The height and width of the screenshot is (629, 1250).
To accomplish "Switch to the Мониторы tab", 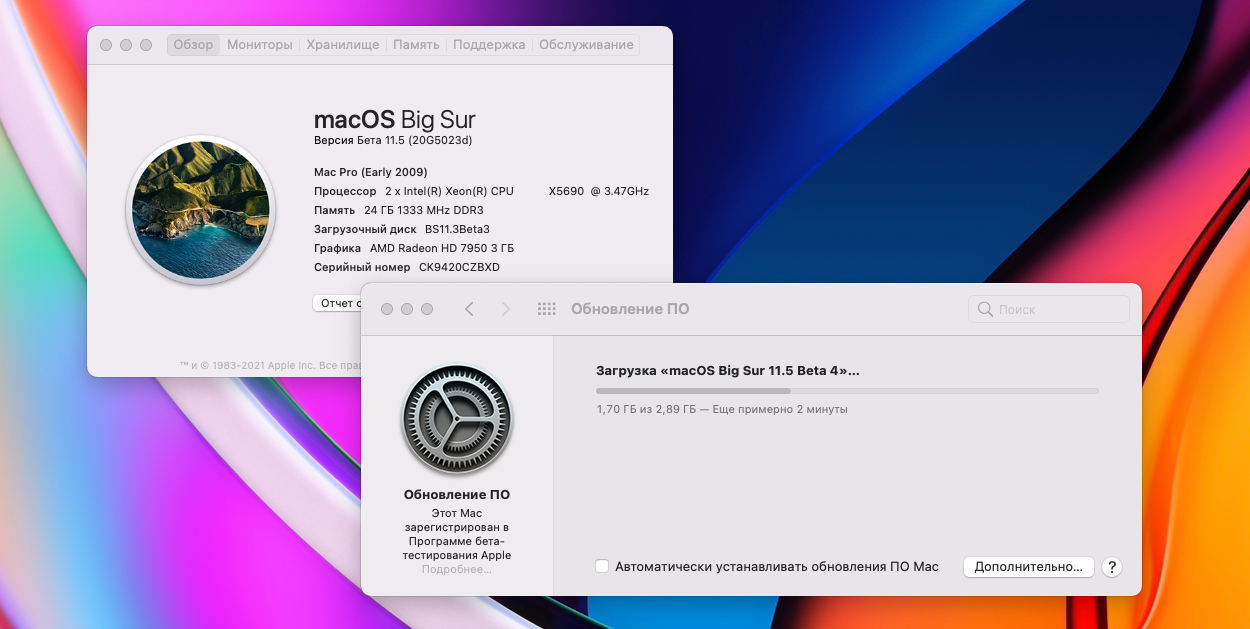I will 260,45.
